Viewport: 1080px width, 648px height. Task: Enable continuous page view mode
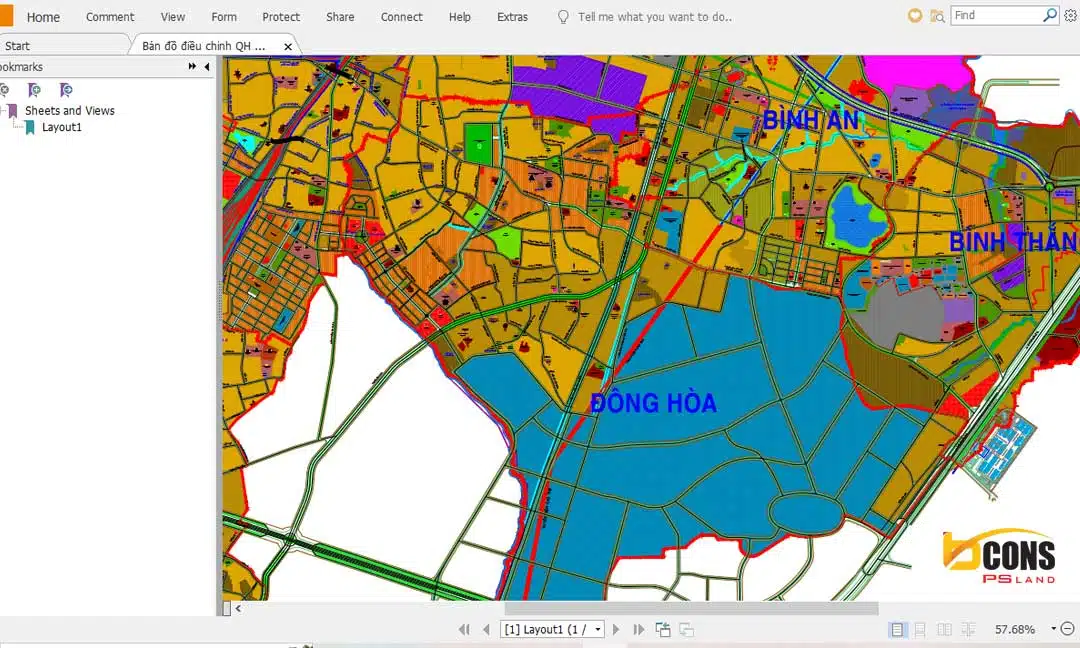[x=920, y=629]
